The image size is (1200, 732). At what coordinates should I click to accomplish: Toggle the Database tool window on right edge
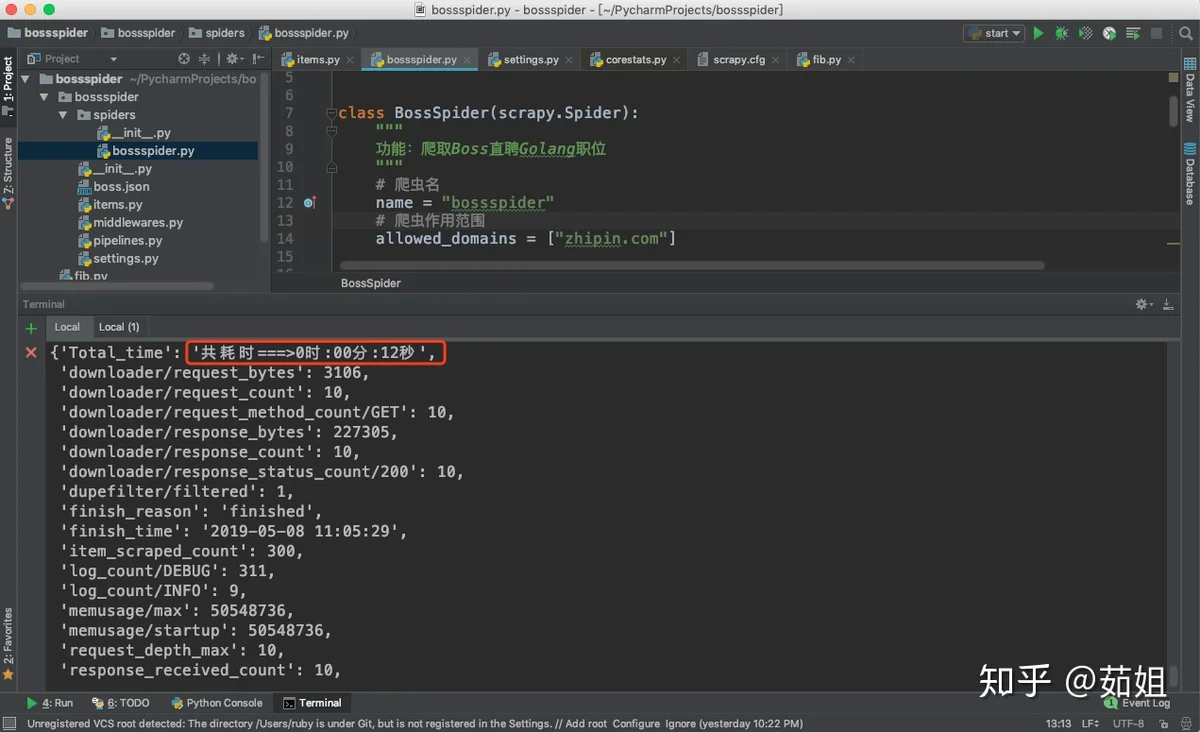1190,176
